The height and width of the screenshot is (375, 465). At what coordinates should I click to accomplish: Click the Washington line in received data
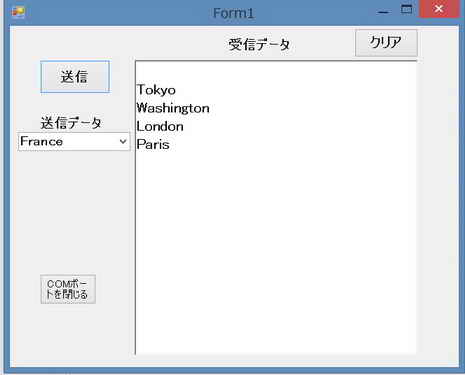click(x=173, y=108)
